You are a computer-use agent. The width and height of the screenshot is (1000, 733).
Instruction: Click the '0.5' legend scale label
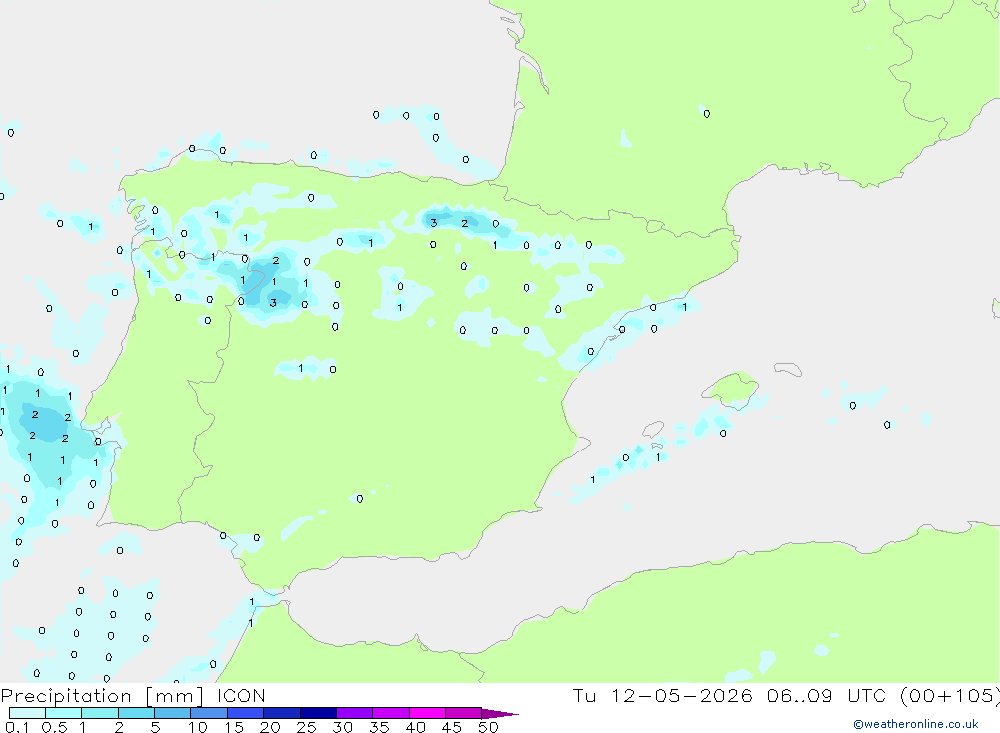[x=54, y=727]
